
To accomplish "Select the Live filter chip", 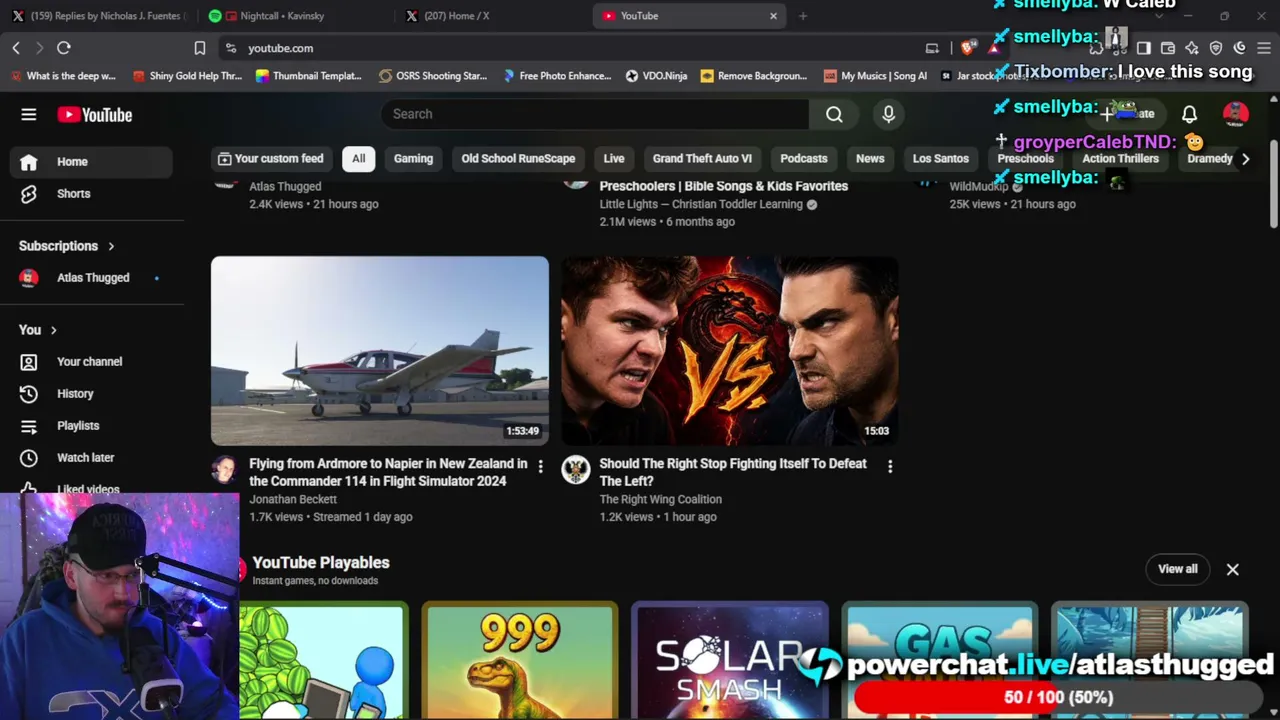I will [614, 159].
